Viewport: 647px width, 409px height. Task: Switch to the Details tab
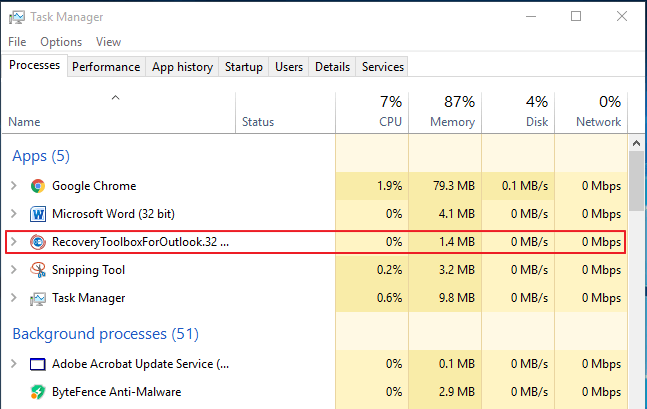coord(332,67)
